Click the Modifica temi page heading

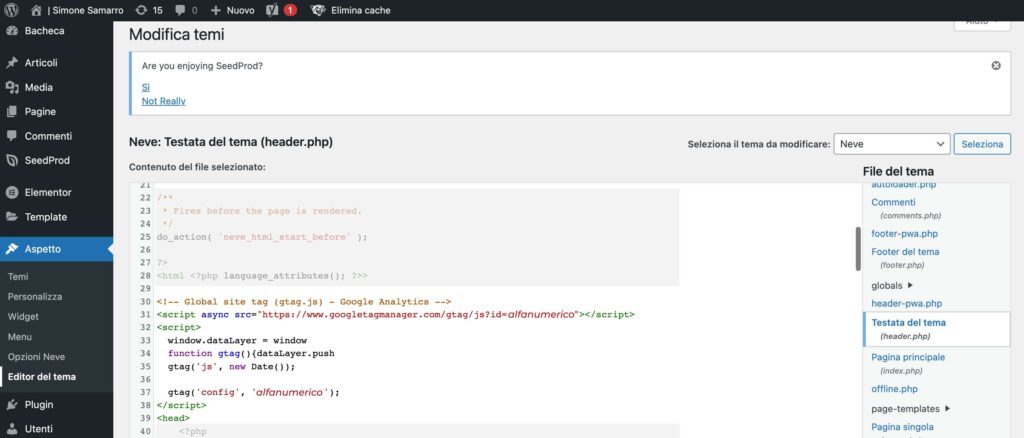tap(176, 35)
